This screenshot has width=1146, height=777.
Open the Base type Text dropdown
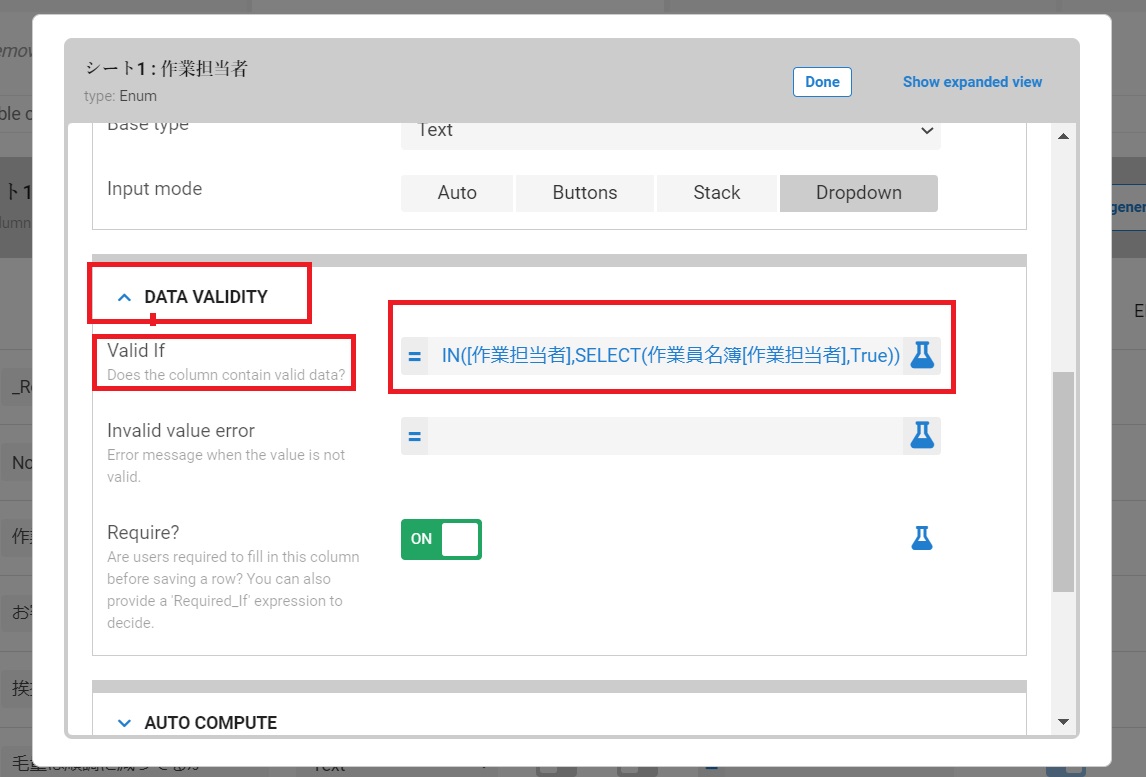(x=670, y=132)
